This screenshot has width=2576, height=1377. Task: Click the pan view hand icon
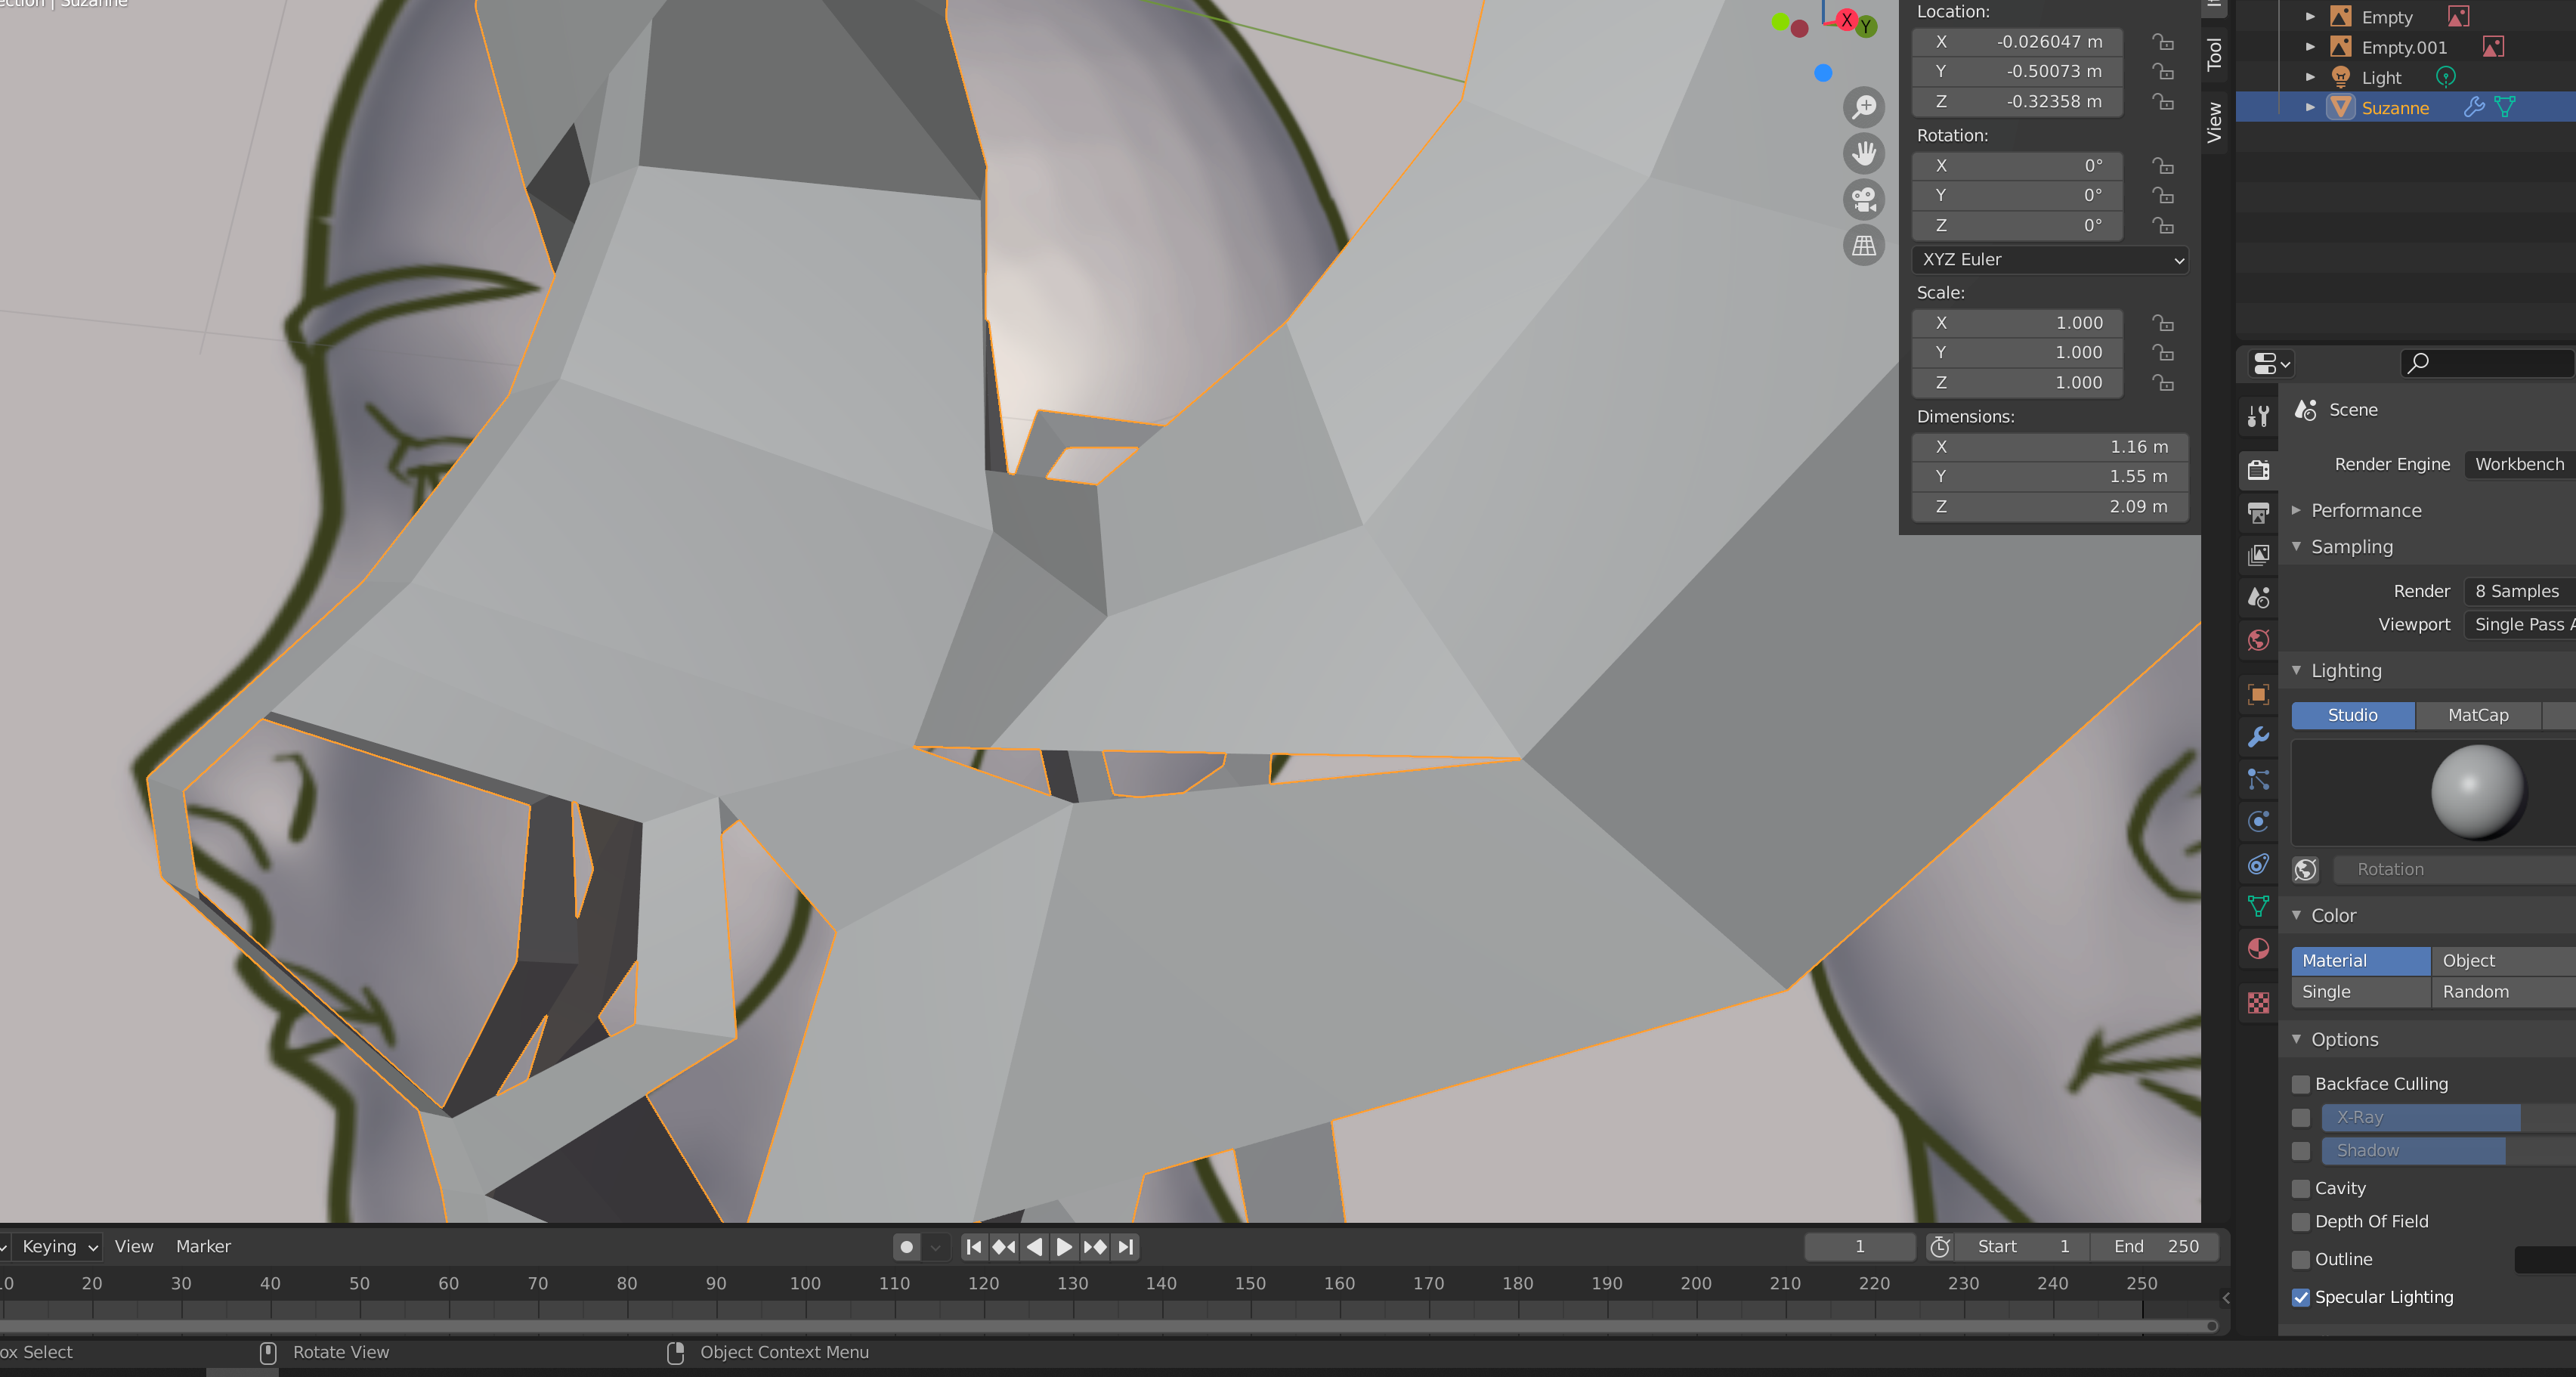[1864, 153]
